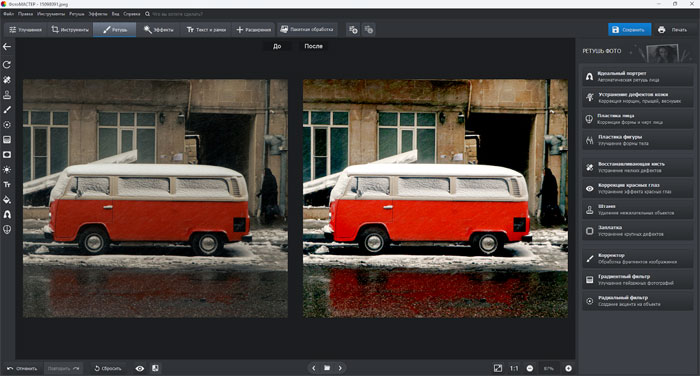Go to next photo with right chevron
This screenshot has height=376, width=700.
(x=340, y=368)
